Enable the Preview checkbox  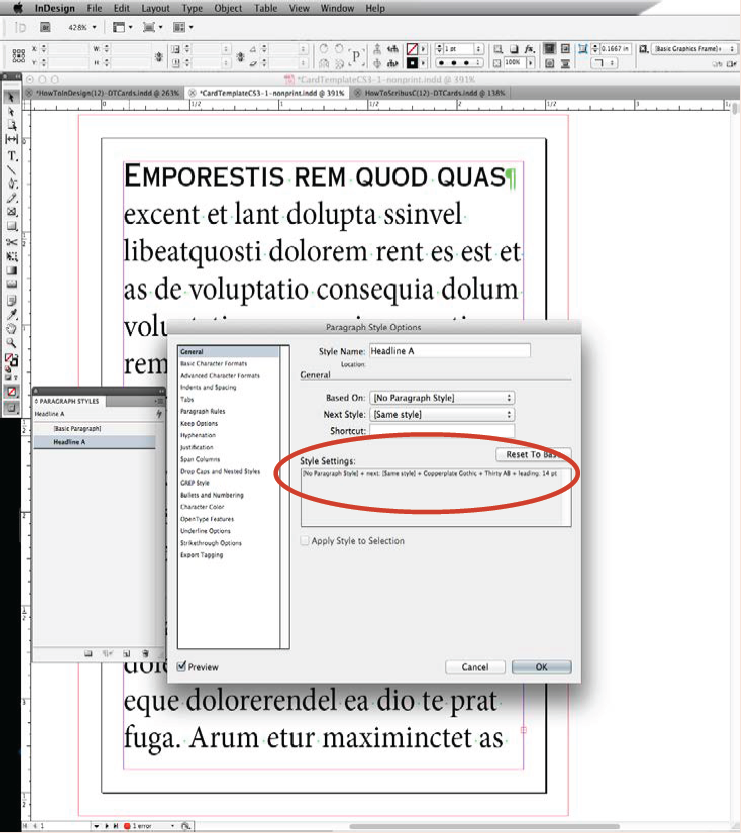pyautogui.click(x=181, y=667)
